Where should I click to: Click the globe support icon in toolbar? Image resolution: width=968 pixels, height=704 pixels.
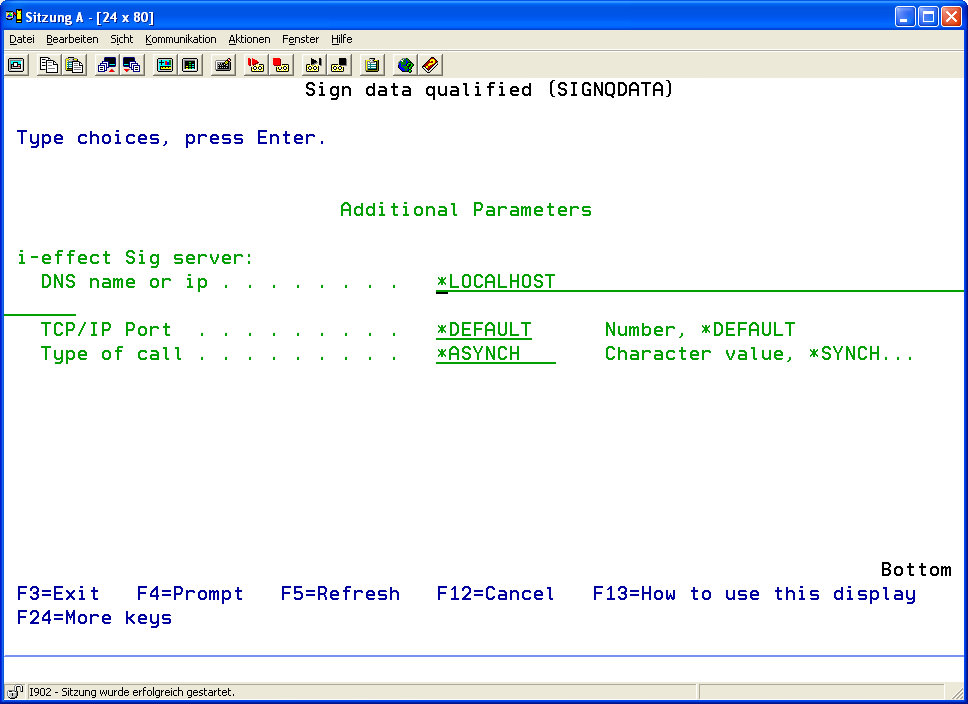[x=405, y=65]
